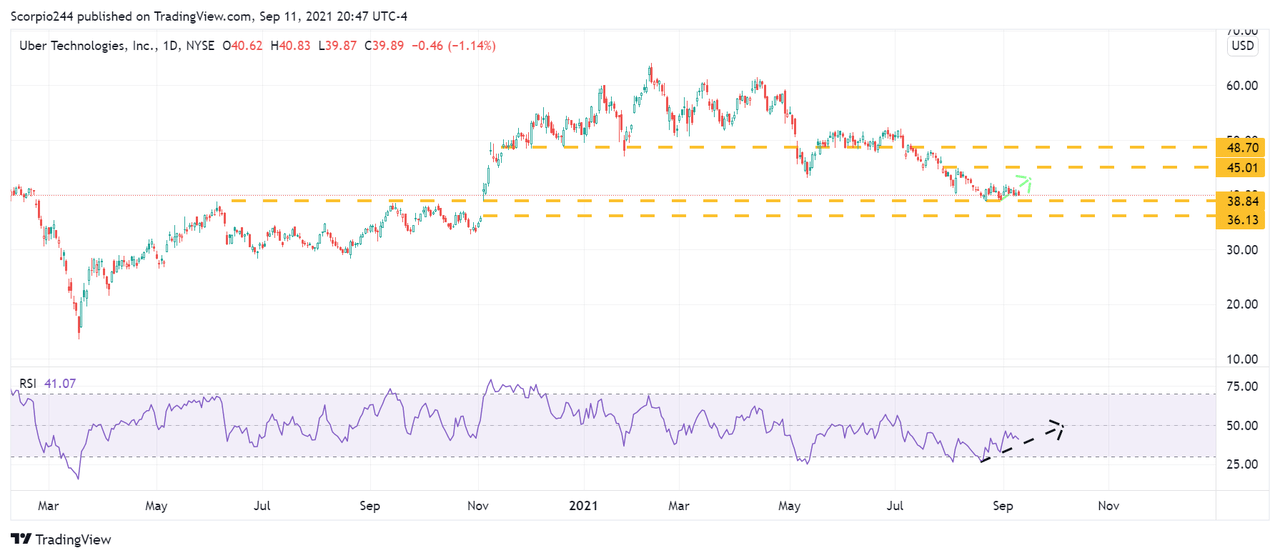Click the Sep 2021 label right of Jul
1280x558 pixels.
click(x=1002, y=506)
